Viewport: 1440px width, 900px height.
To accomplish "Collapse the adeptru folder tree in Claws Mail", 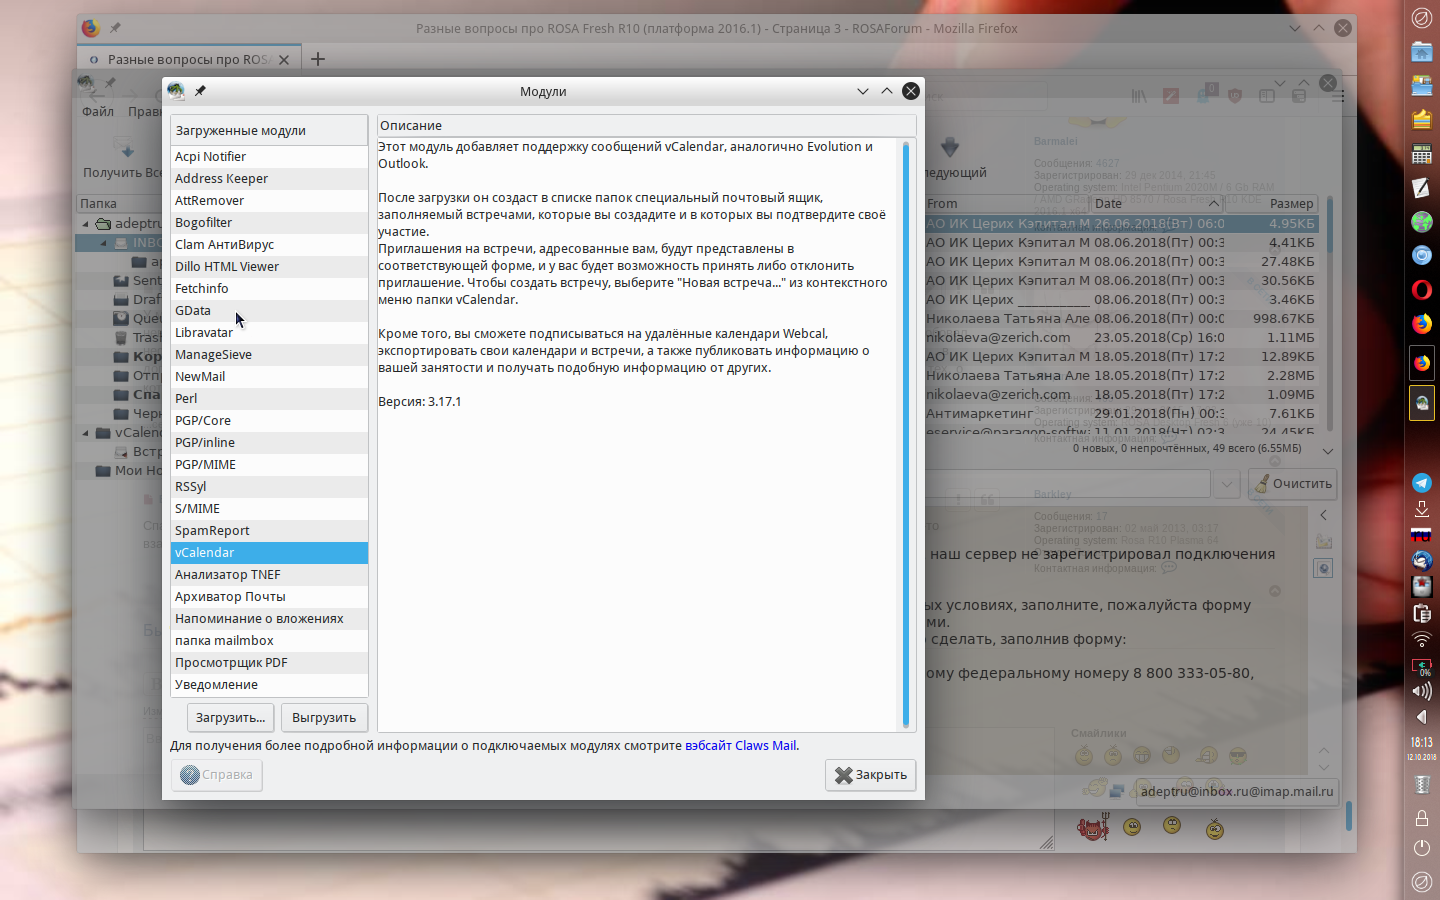I will (x=86, y=224).
